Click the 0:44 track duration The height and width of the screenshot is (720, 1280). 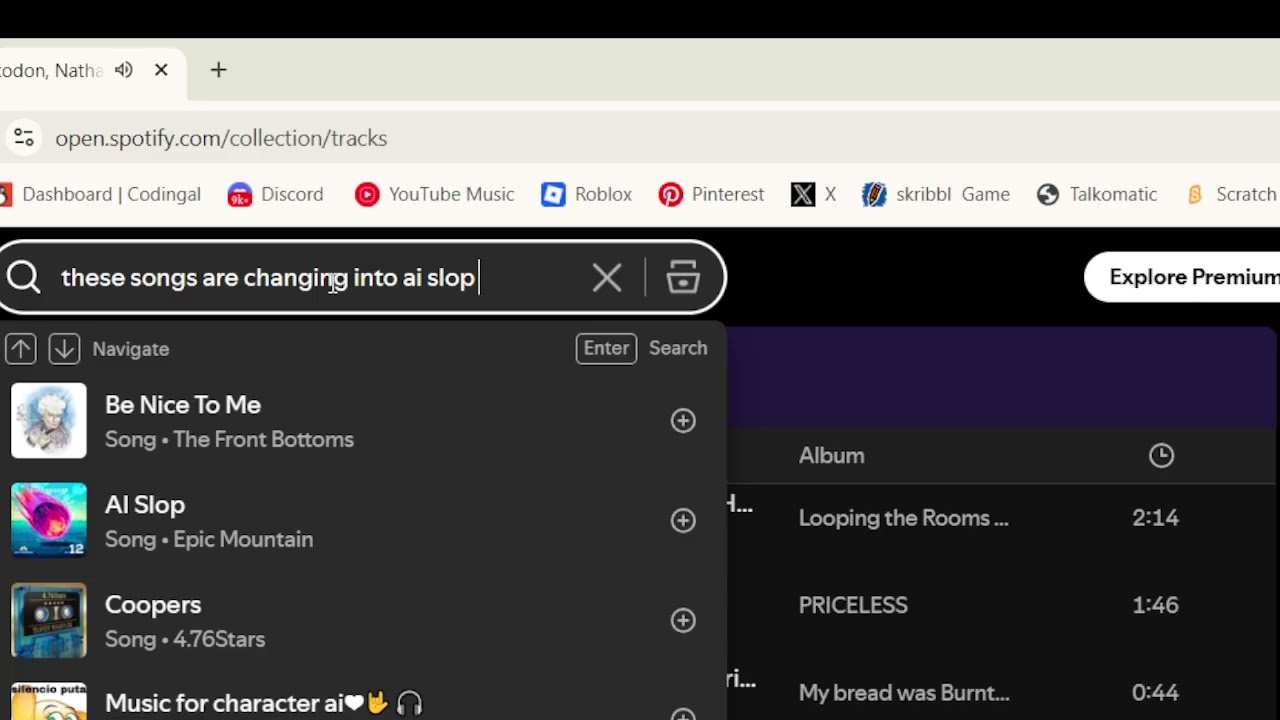tap(1155, 693)
